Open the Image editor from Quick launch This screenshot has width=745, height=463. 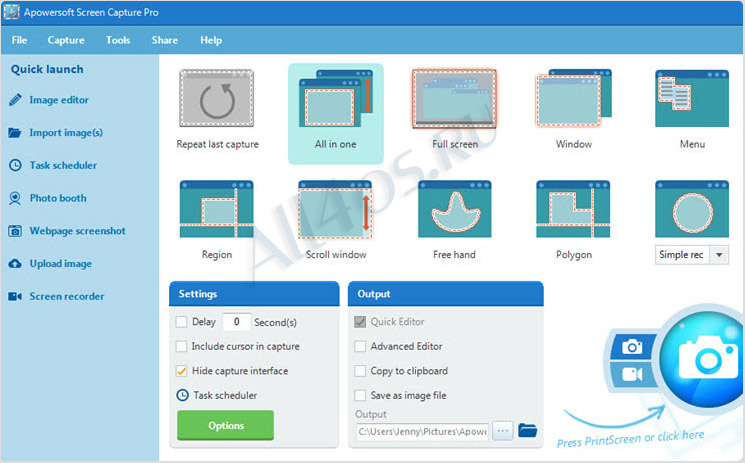coord(59,100)
